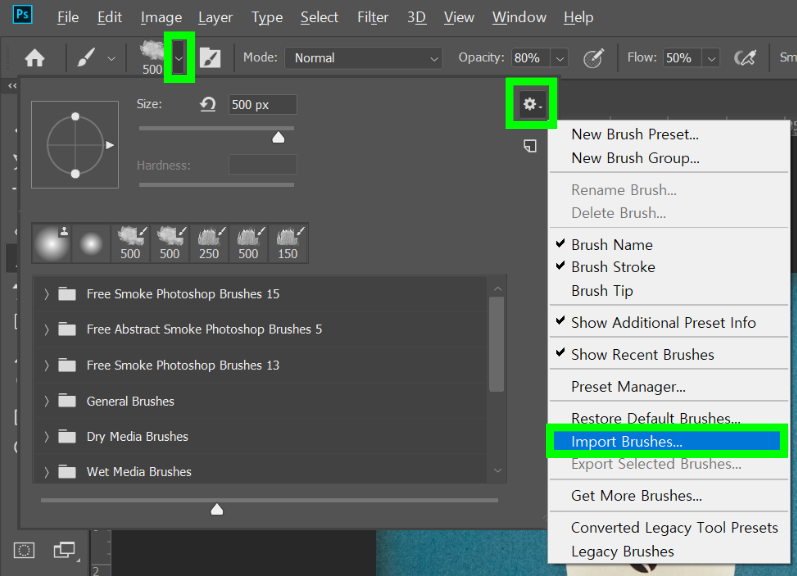Expand the Wet Media Brushes group
Viewport: 797px width, 576px height.
pos(46,472)
